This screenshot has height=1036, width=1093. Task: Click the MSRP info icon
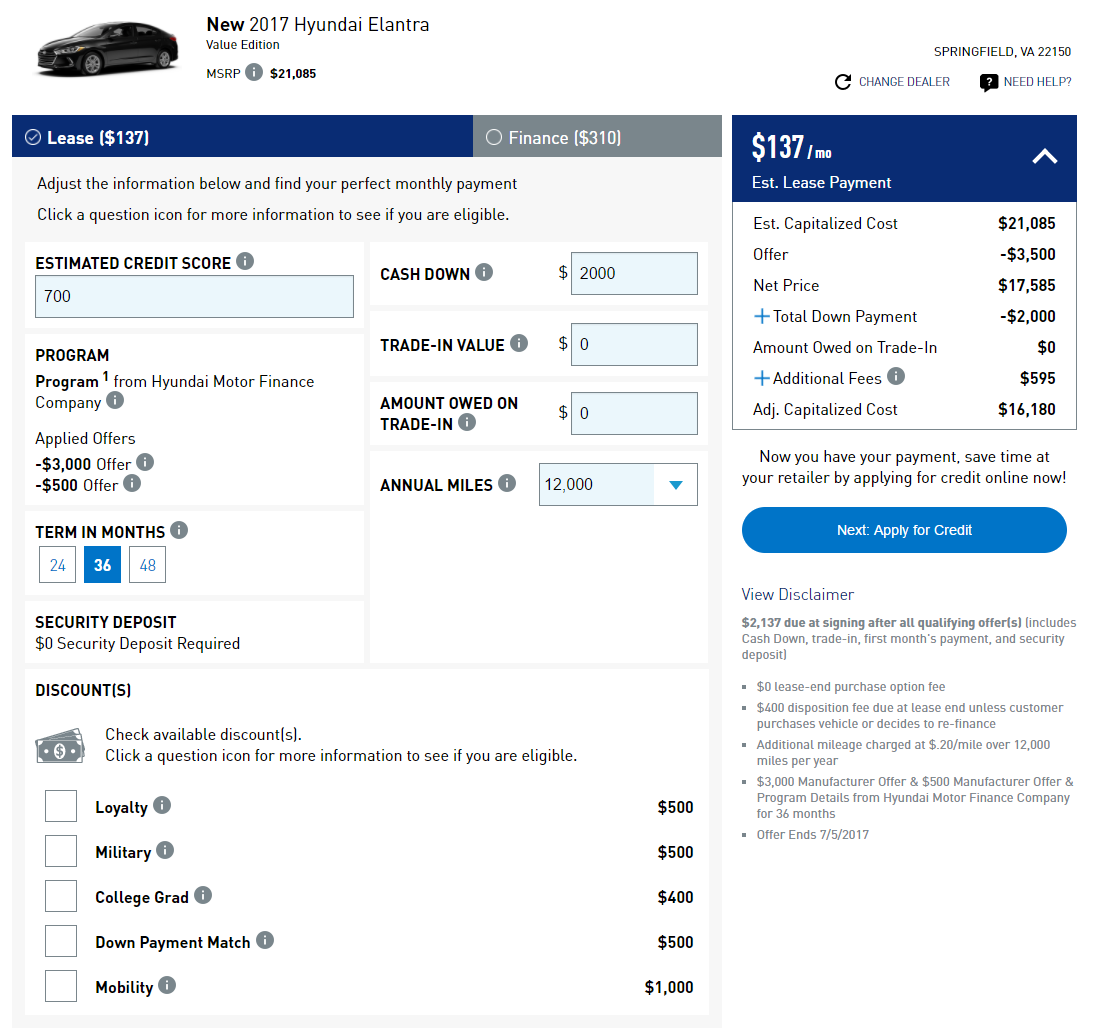pyautogui.click(x=254, y=73)
